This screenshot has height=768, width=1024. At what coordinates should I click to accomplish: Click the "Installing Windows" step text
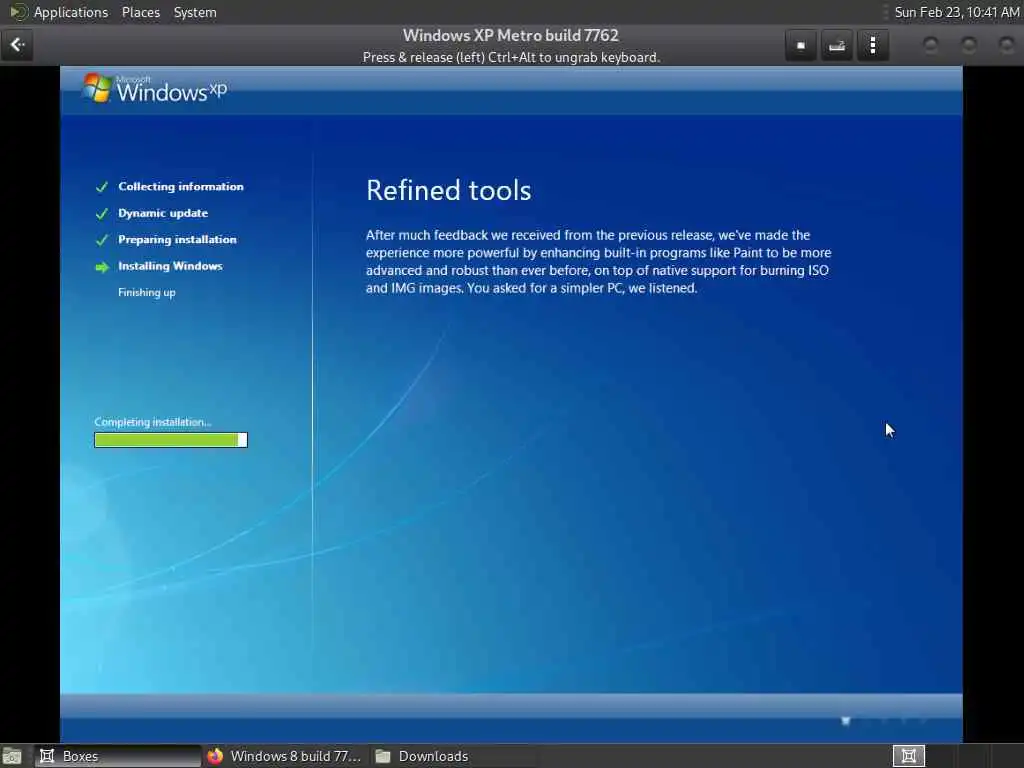click(x=170, y=266)
